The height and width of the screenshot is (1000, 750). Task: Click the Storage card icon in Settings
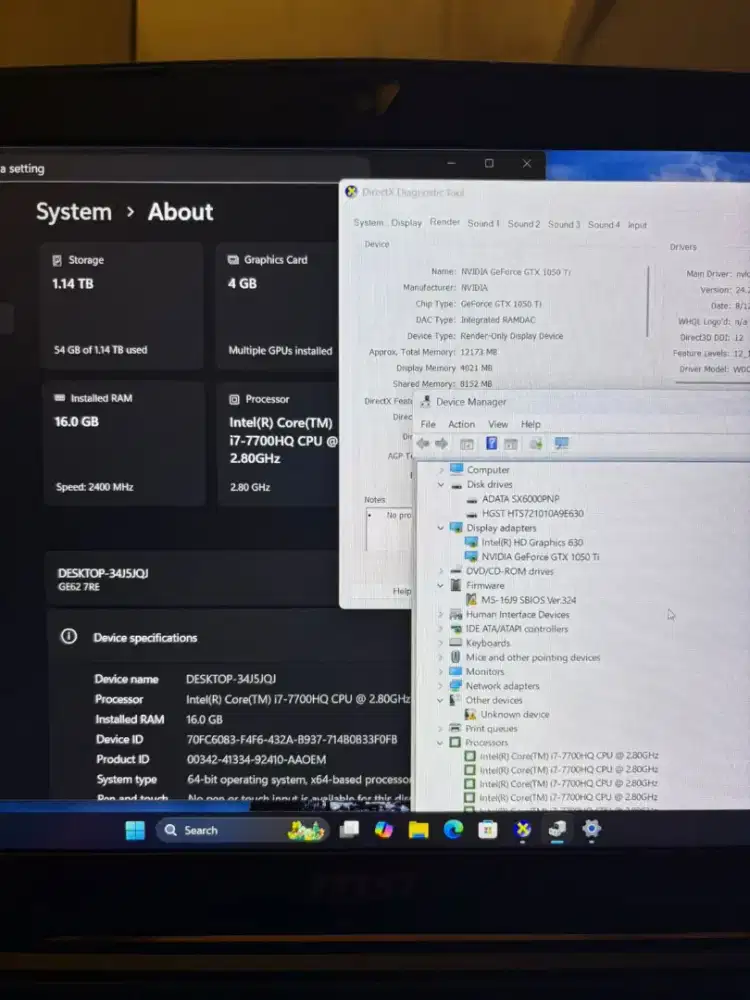(57, 260)
